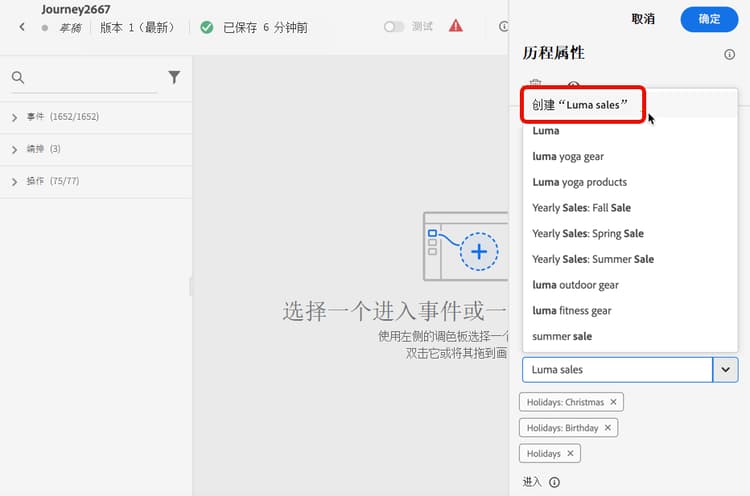Click the green saved checkmark icon
Image resolution: width=750 pixels, height=496 pixels.
(x=207, y=27)
